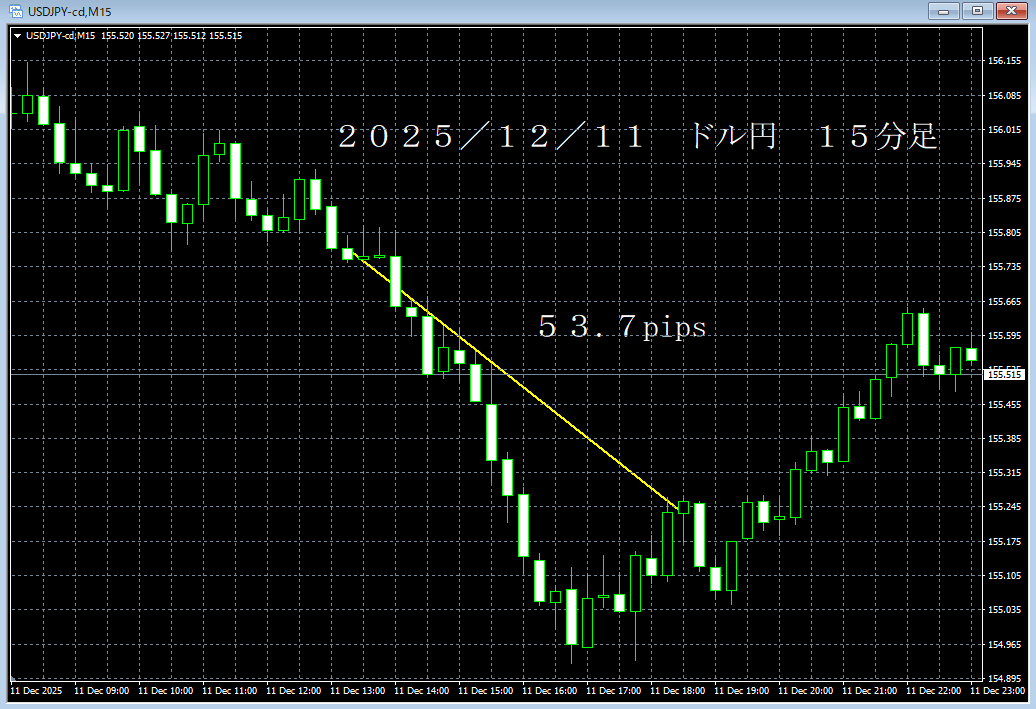This screenshot has height=709, width=1036.
Task: Click the minimize button of the chart window
Action: tap(944, 11)
